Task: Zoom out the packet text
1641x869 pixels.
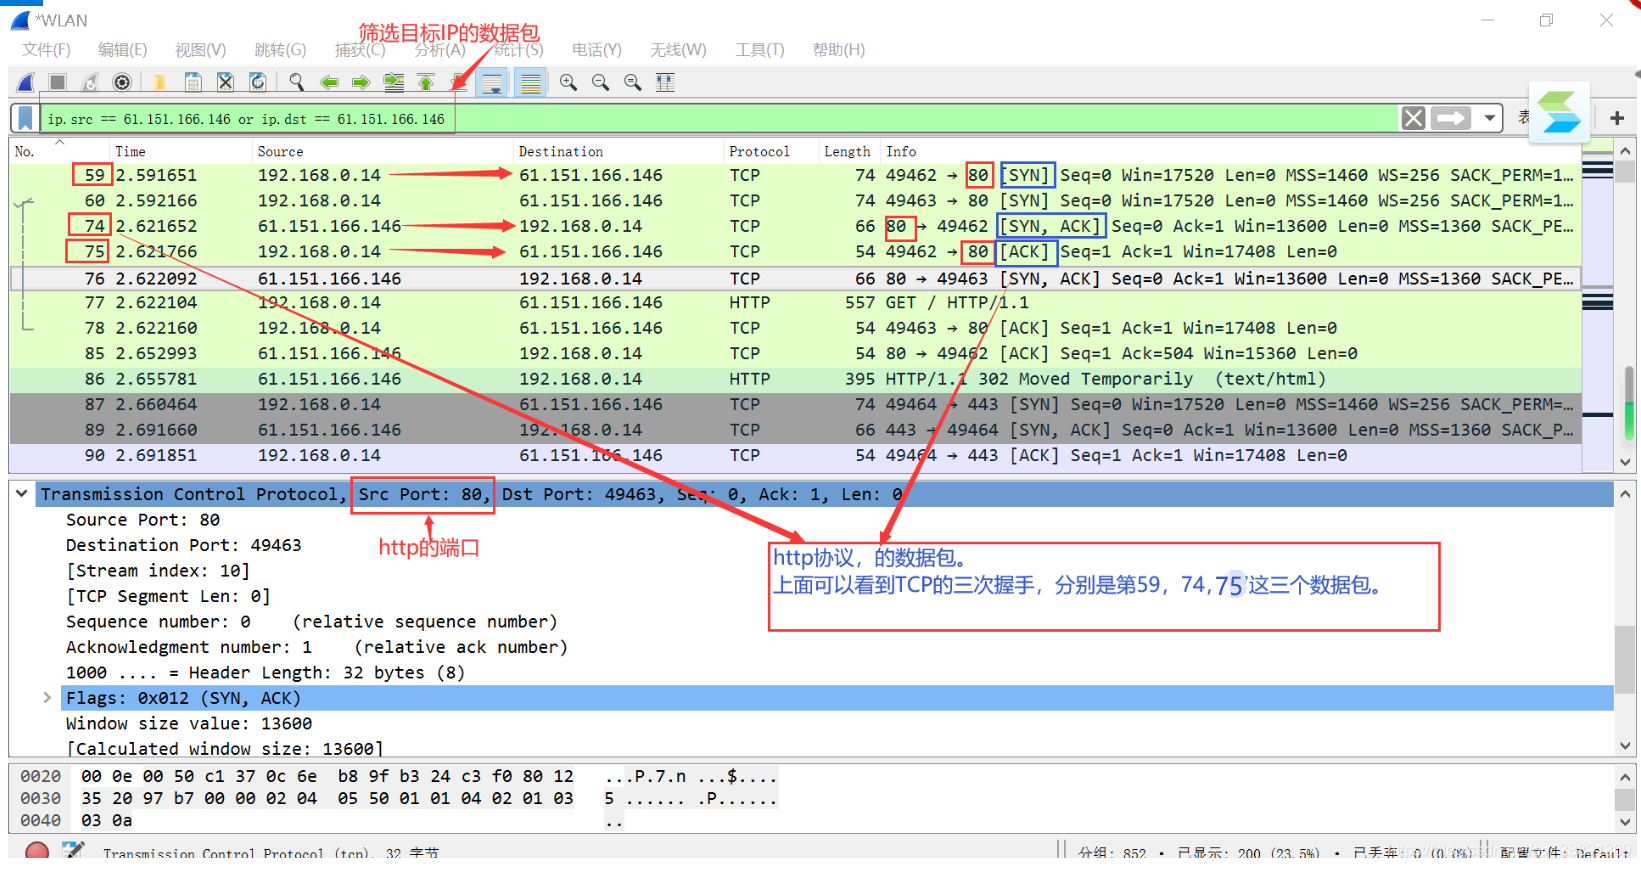Action: (600, 83)
